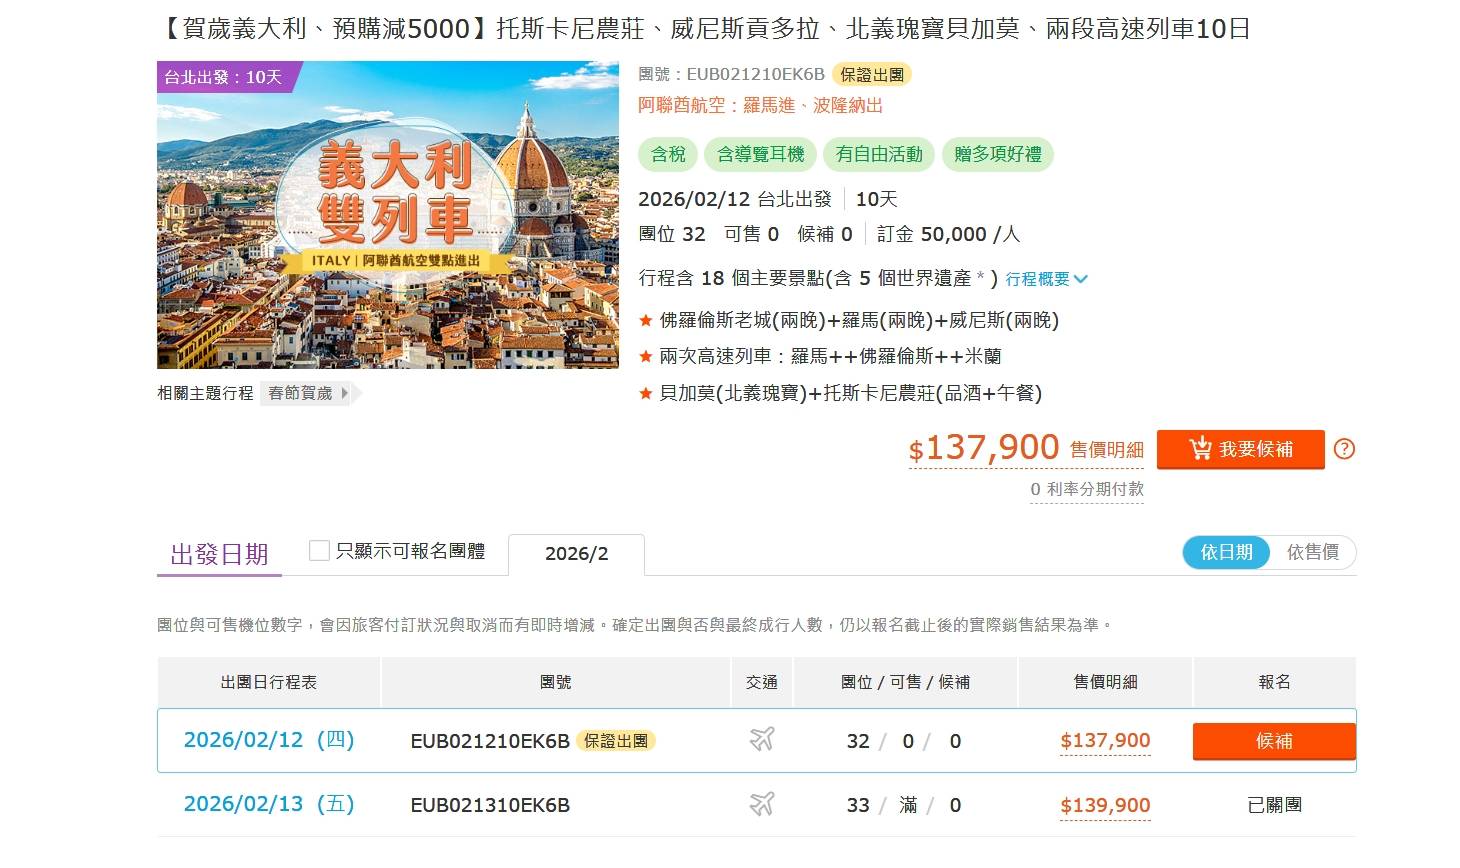Click the 候補 button in table

tap(1273, 741)
